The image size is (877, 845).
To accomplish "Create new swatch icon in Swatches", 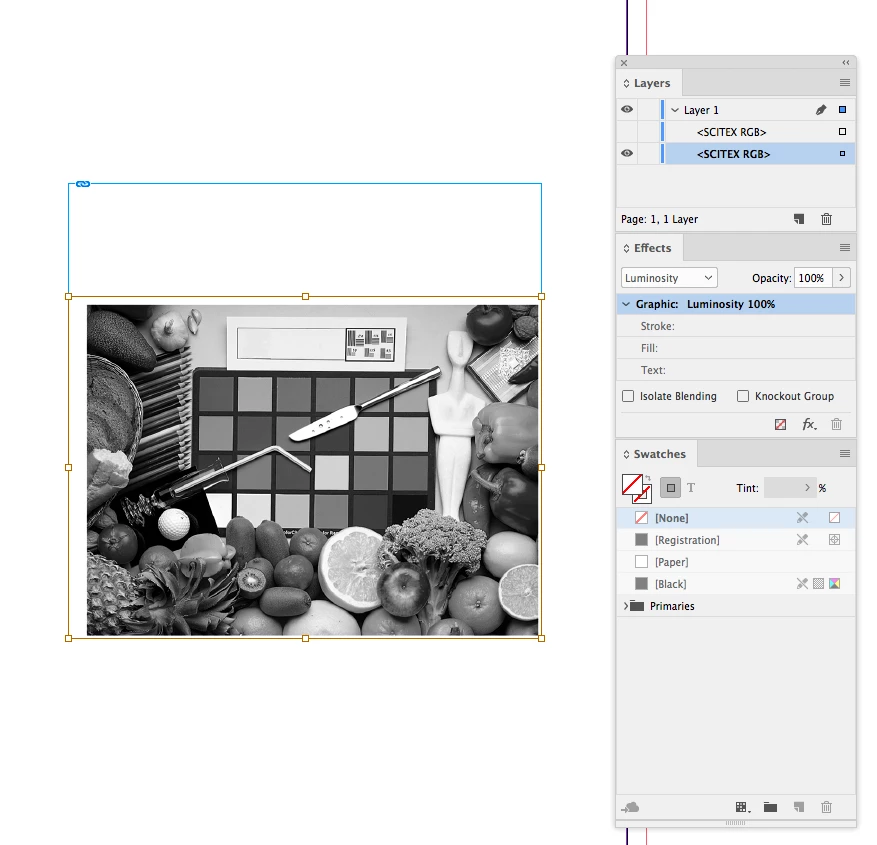I will 799,807.
